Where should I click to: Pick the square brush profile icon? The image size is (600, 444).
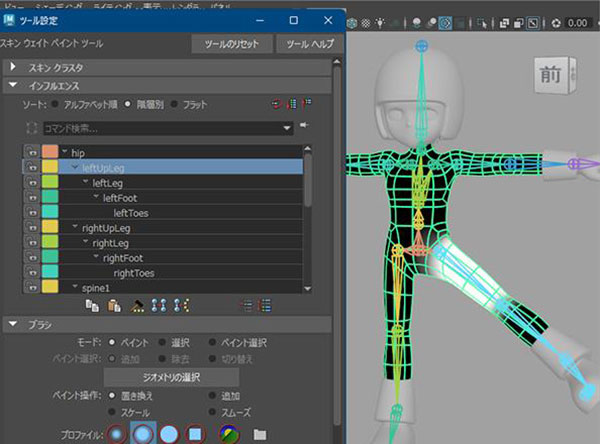coord(197,433)
